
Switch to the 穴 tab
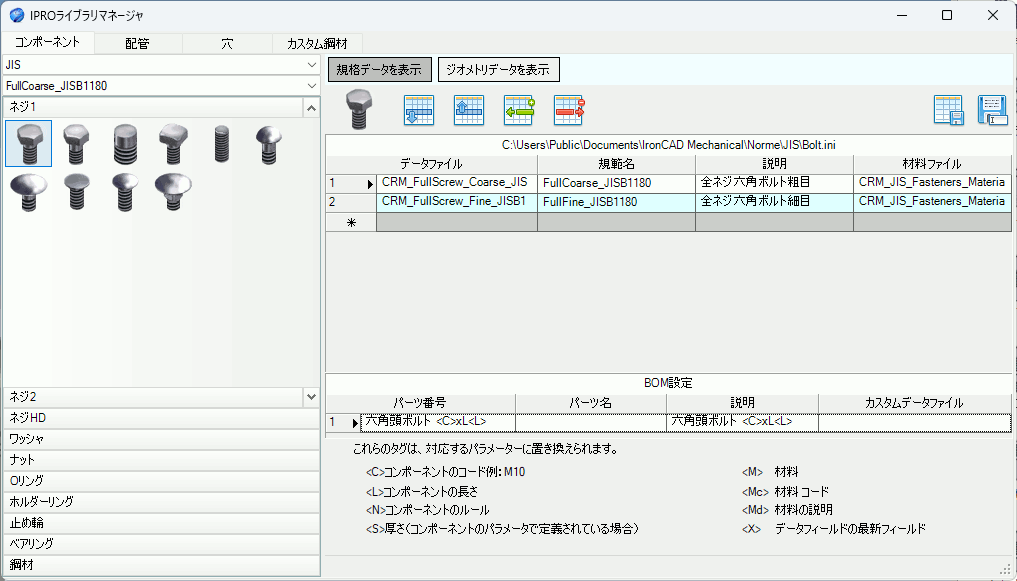[227, 43]
